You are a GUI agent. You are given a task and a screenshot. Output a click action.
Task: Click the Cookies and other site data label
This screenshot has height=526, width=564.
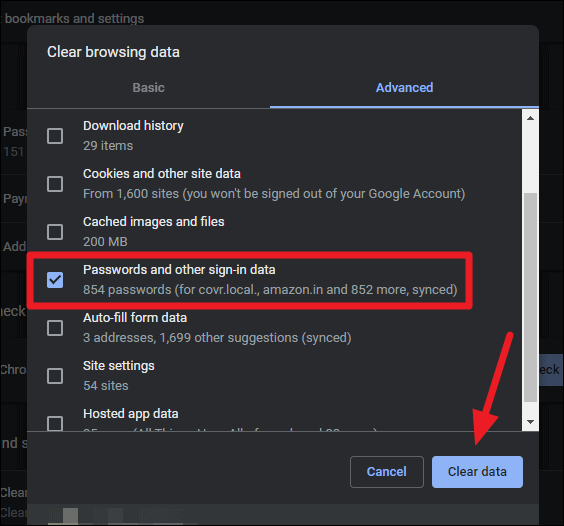click(162, 173)
